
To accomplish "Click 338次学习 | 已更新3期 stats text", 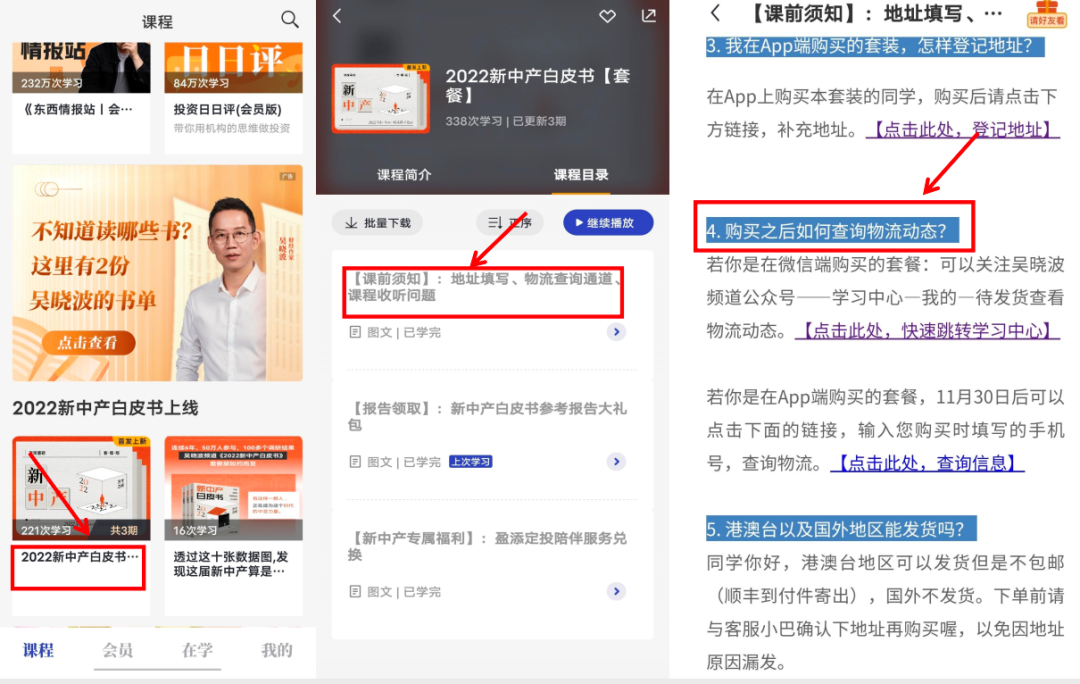I will (x=506, y=121).
